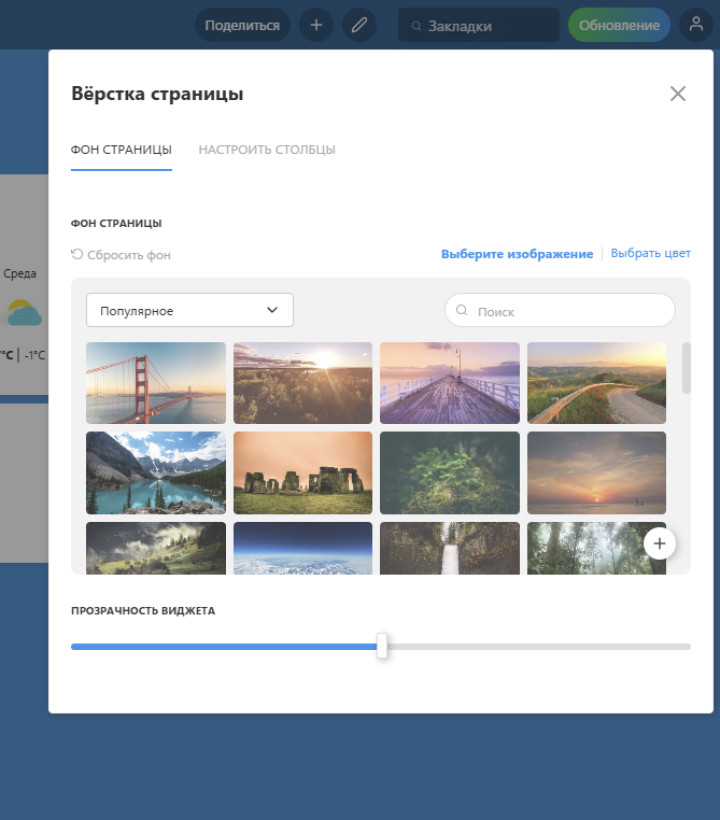Click the Закладки search field

click(x=478, y=26)
